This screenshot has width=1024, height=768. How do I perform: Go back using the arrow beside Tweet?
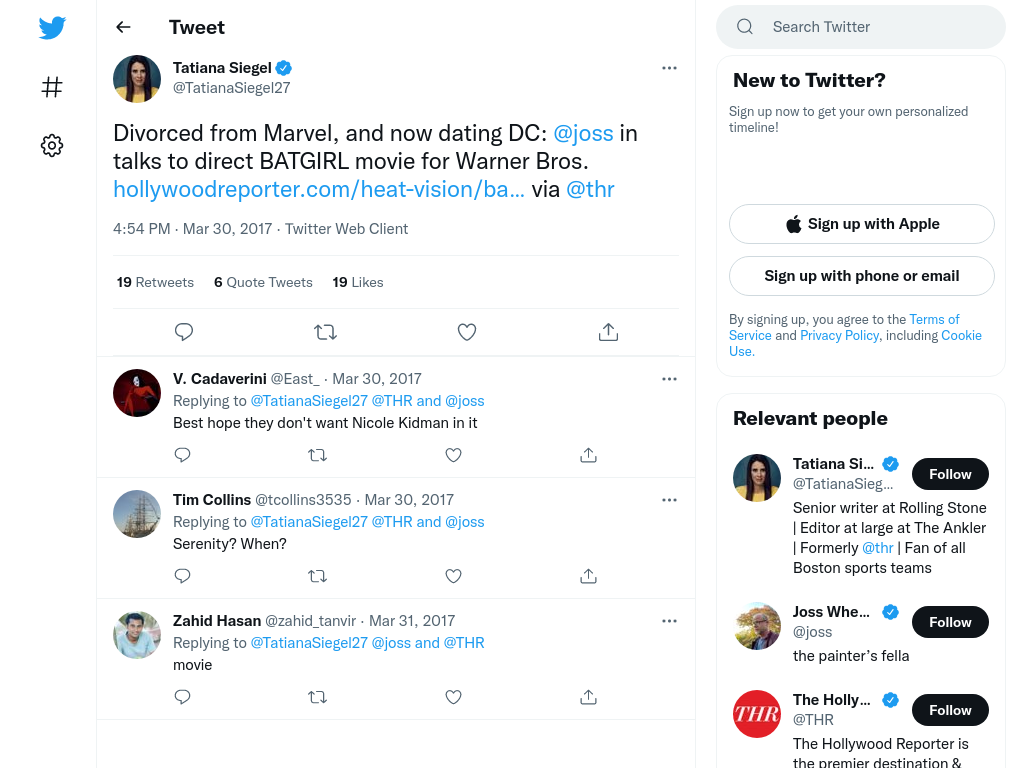[x=123, y=27]
